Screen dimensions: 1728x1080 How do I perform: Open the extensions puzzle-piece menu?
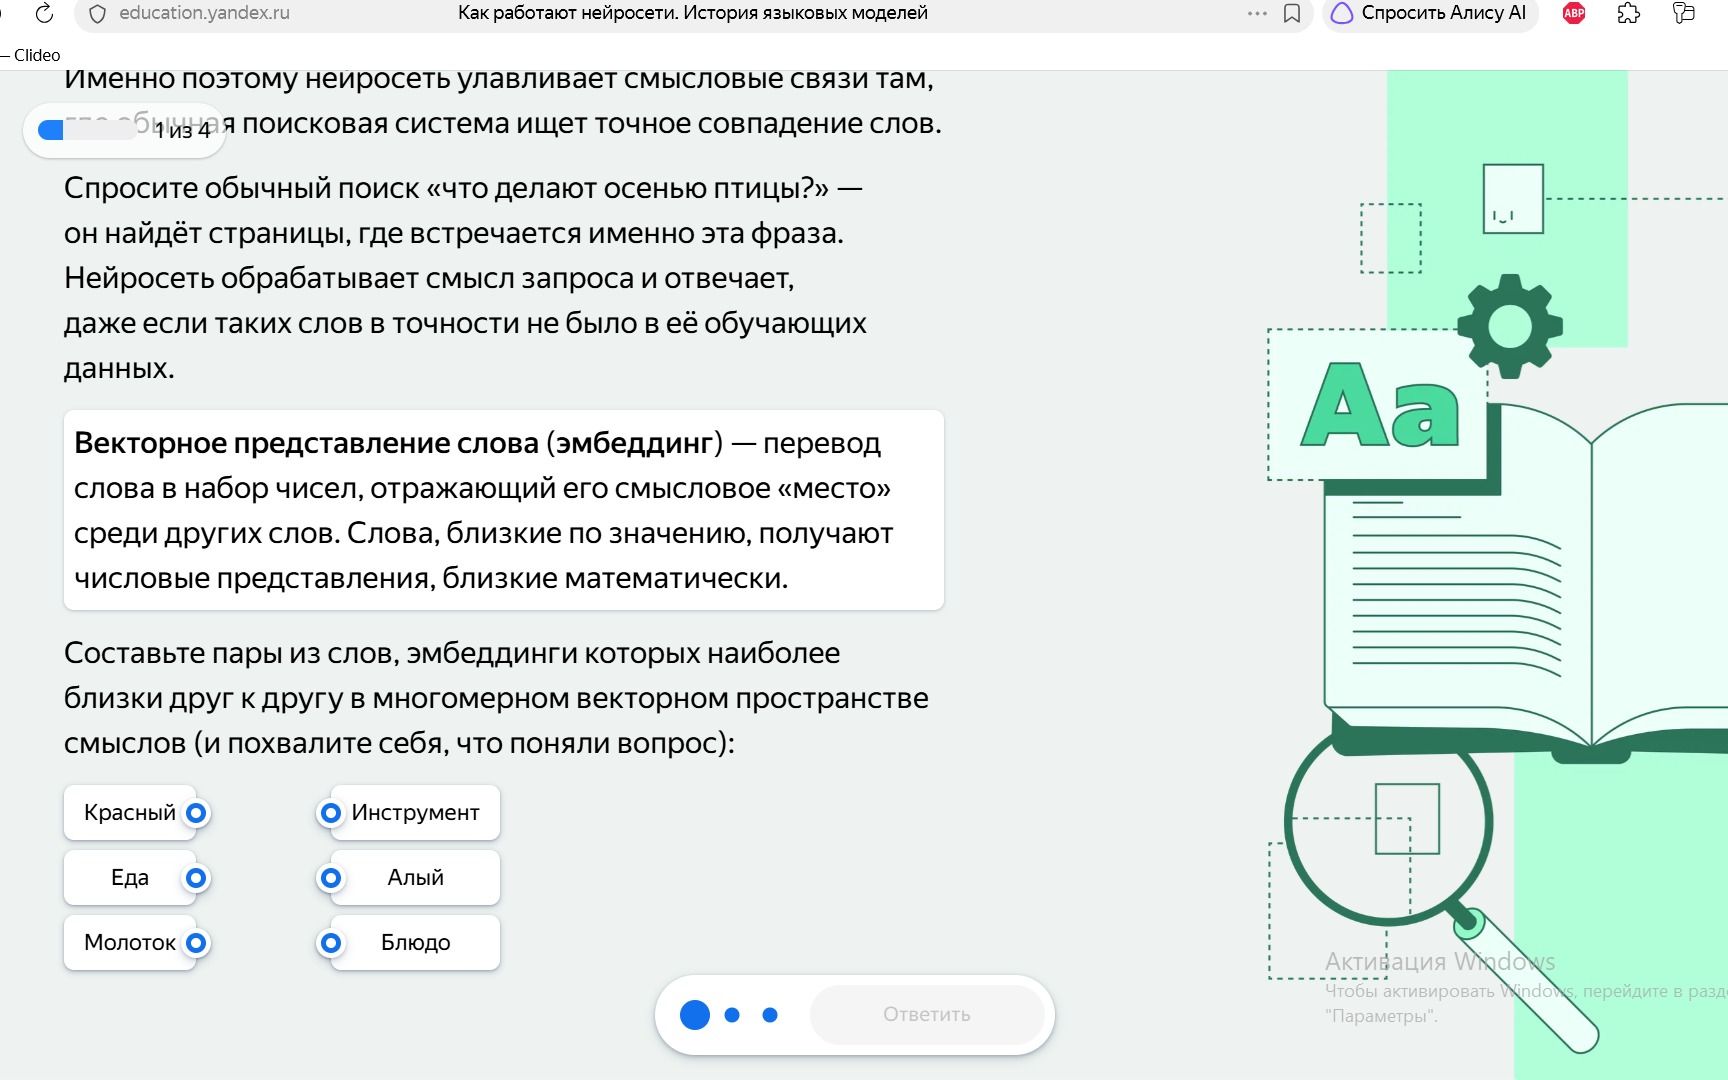(1629, 13)
